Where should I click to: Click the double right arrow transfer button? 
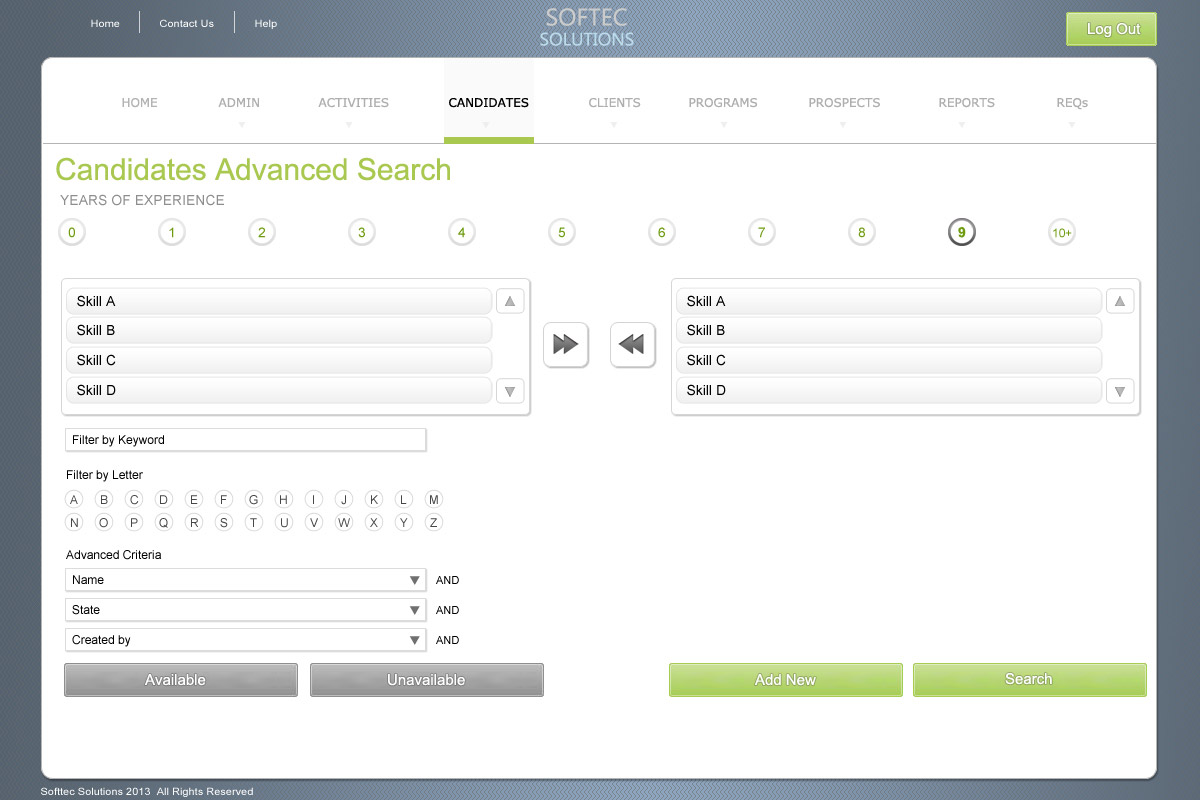pyautogui.click(x=565, y=345)
